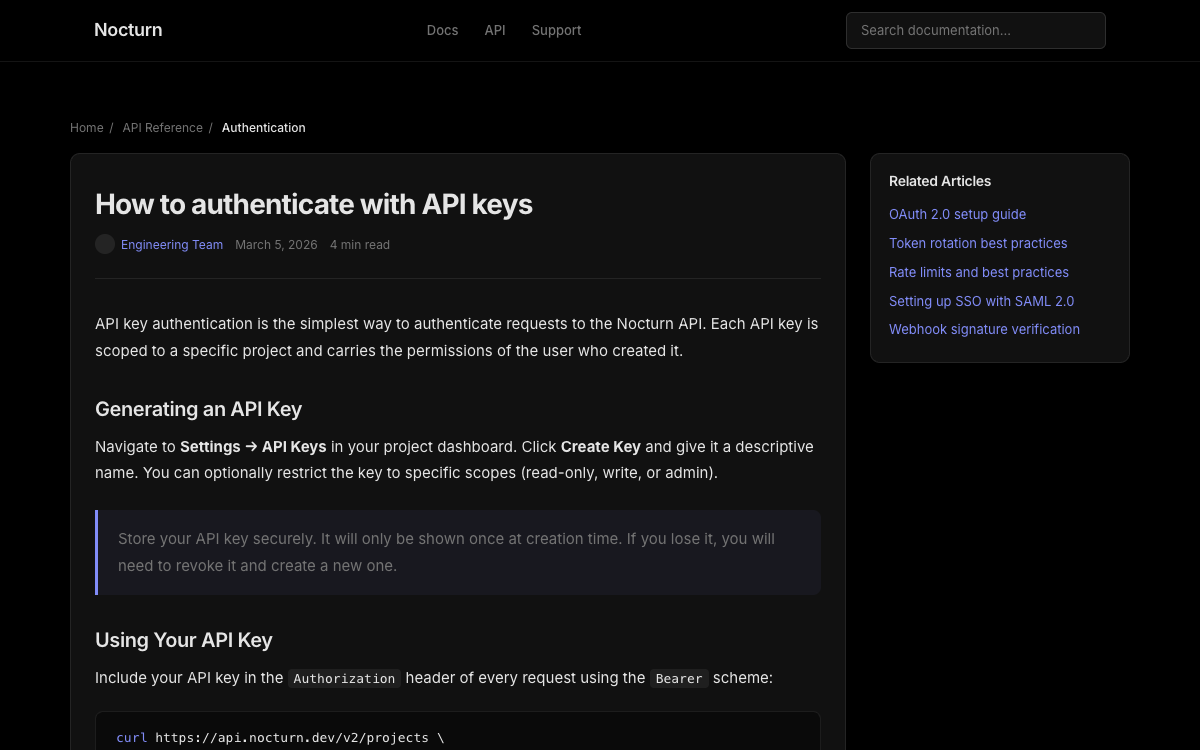Screen dimensions: 1200x750
Task: Focus the Search documentation field
Action: (976, 30)
